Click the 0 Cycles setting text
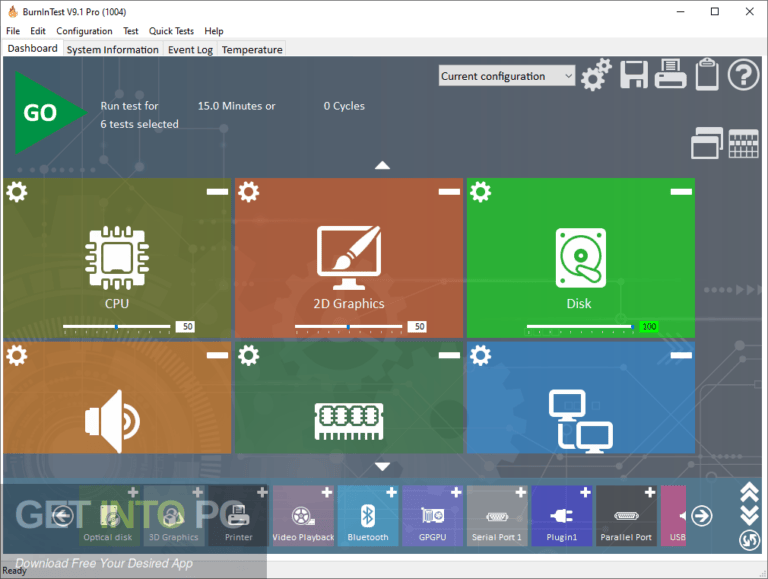The width and height of the screenshot is (768, 579). 344,106
